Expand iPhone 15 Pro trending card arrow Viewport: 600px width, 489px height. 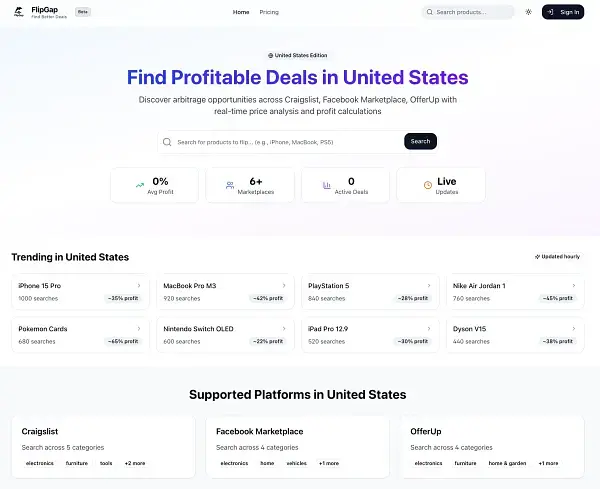(139, 285)
